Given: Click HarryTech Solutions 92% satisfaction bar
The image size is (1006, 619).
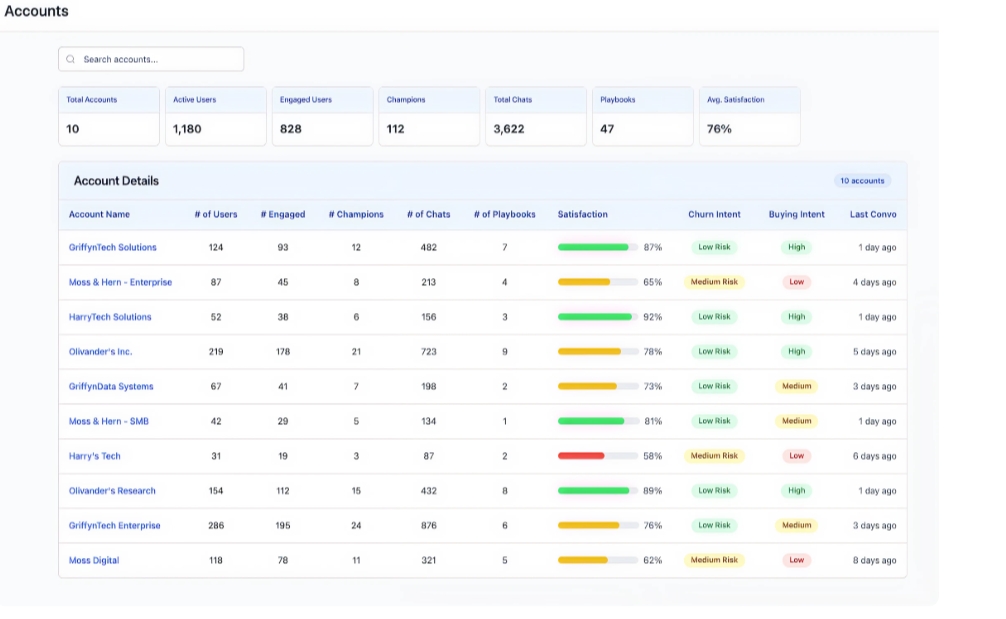Looking at the screenshot, I should pyautogui.click(x=598, y=317).
